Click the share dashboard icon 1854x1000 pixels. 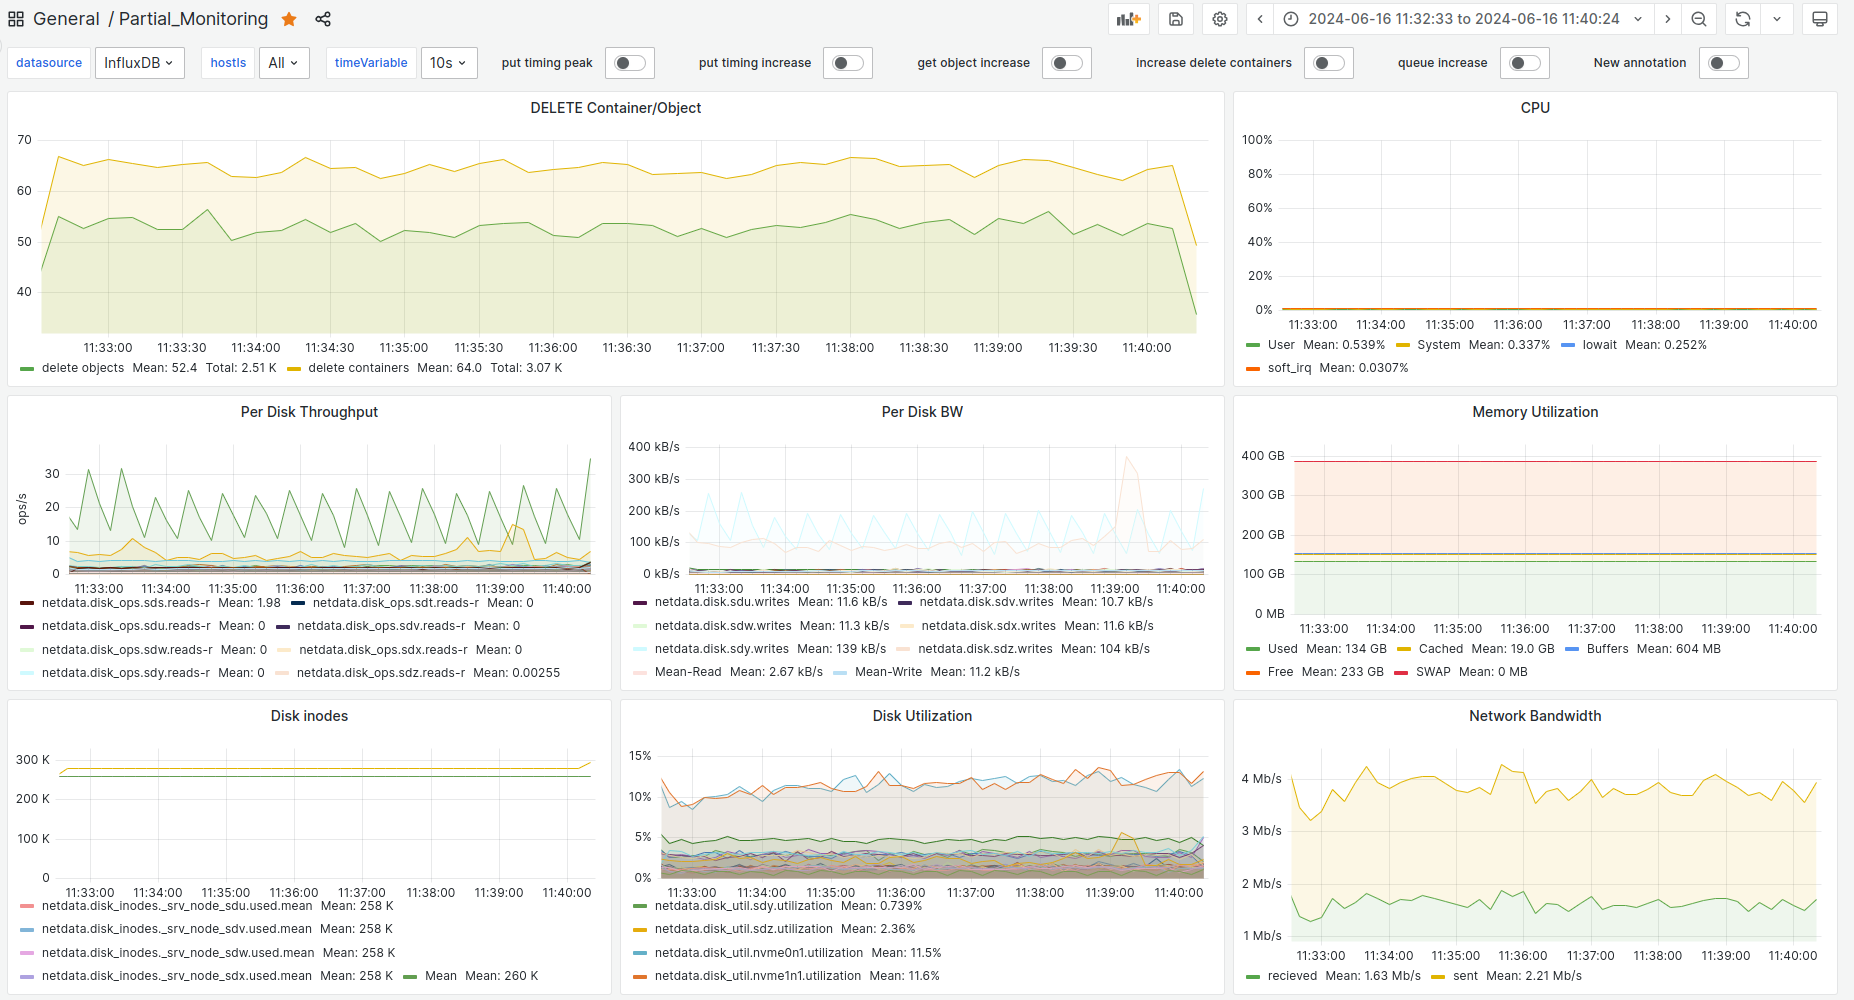(x=323, y=19)
